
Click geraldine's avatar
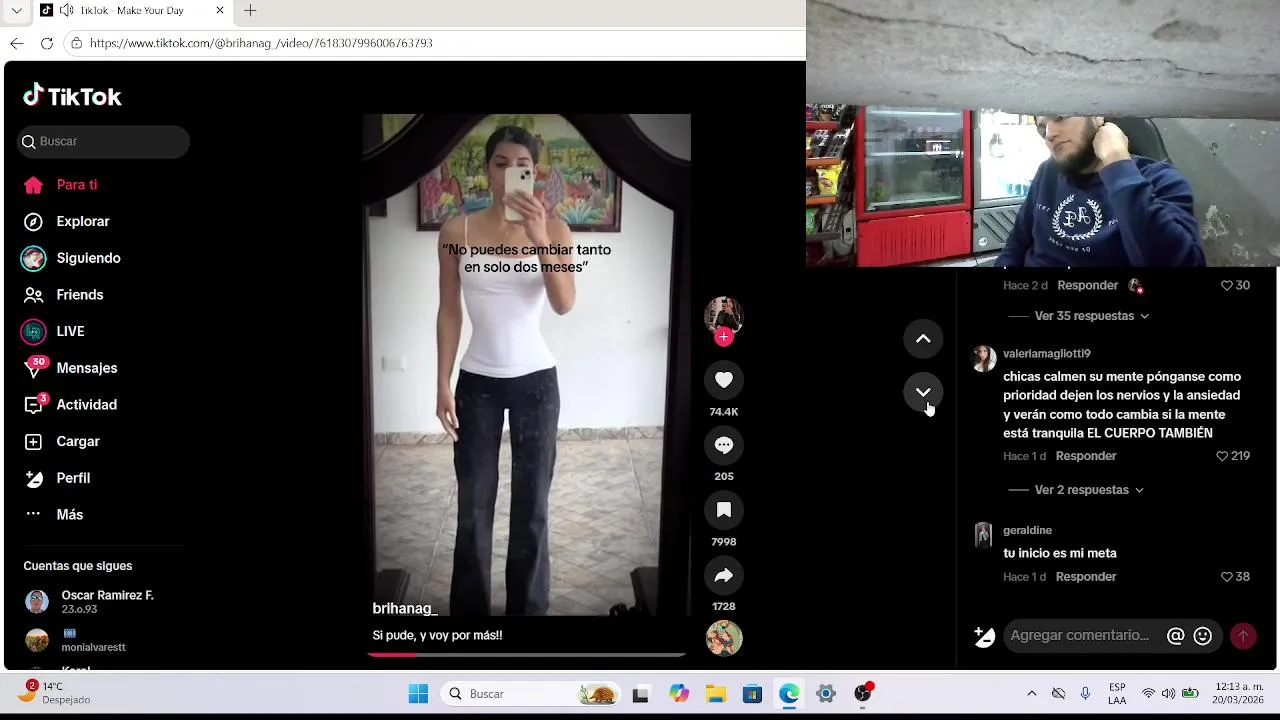click(x=984, y=535)
